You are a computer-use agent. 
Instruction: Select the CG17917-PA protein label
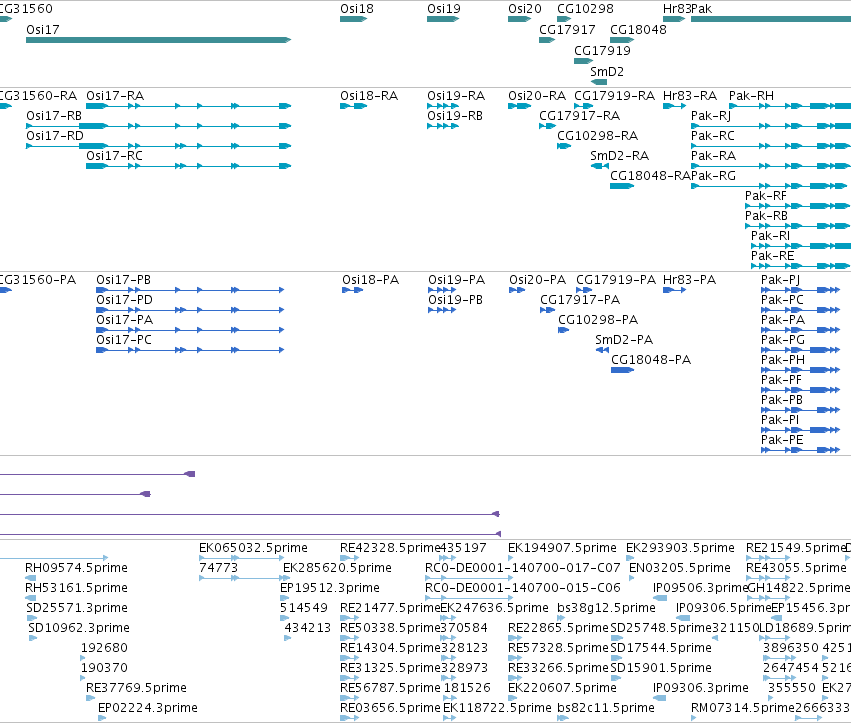click(580, 300)
